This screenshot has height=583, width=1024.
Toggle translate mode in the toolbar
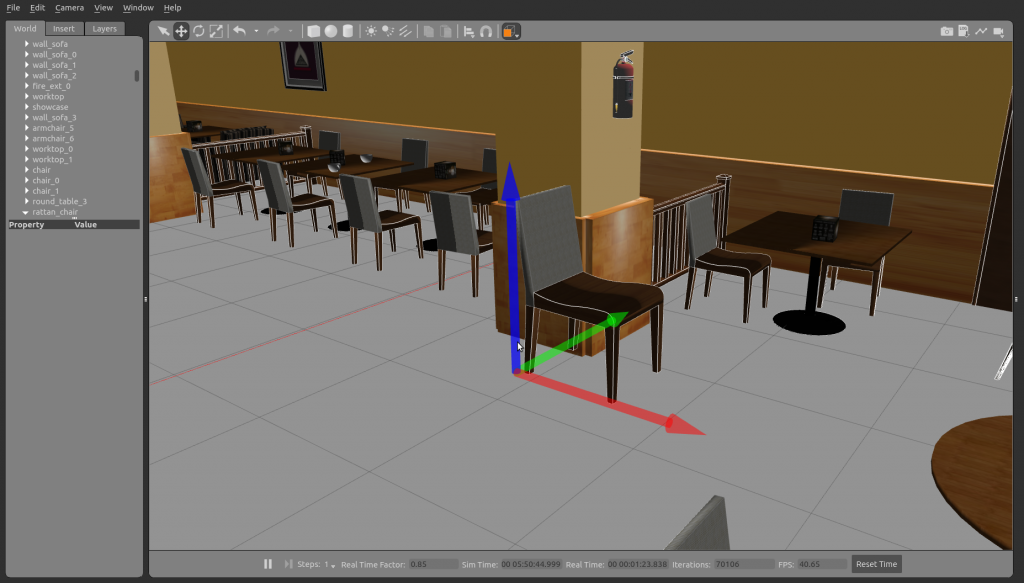point(181,31)
